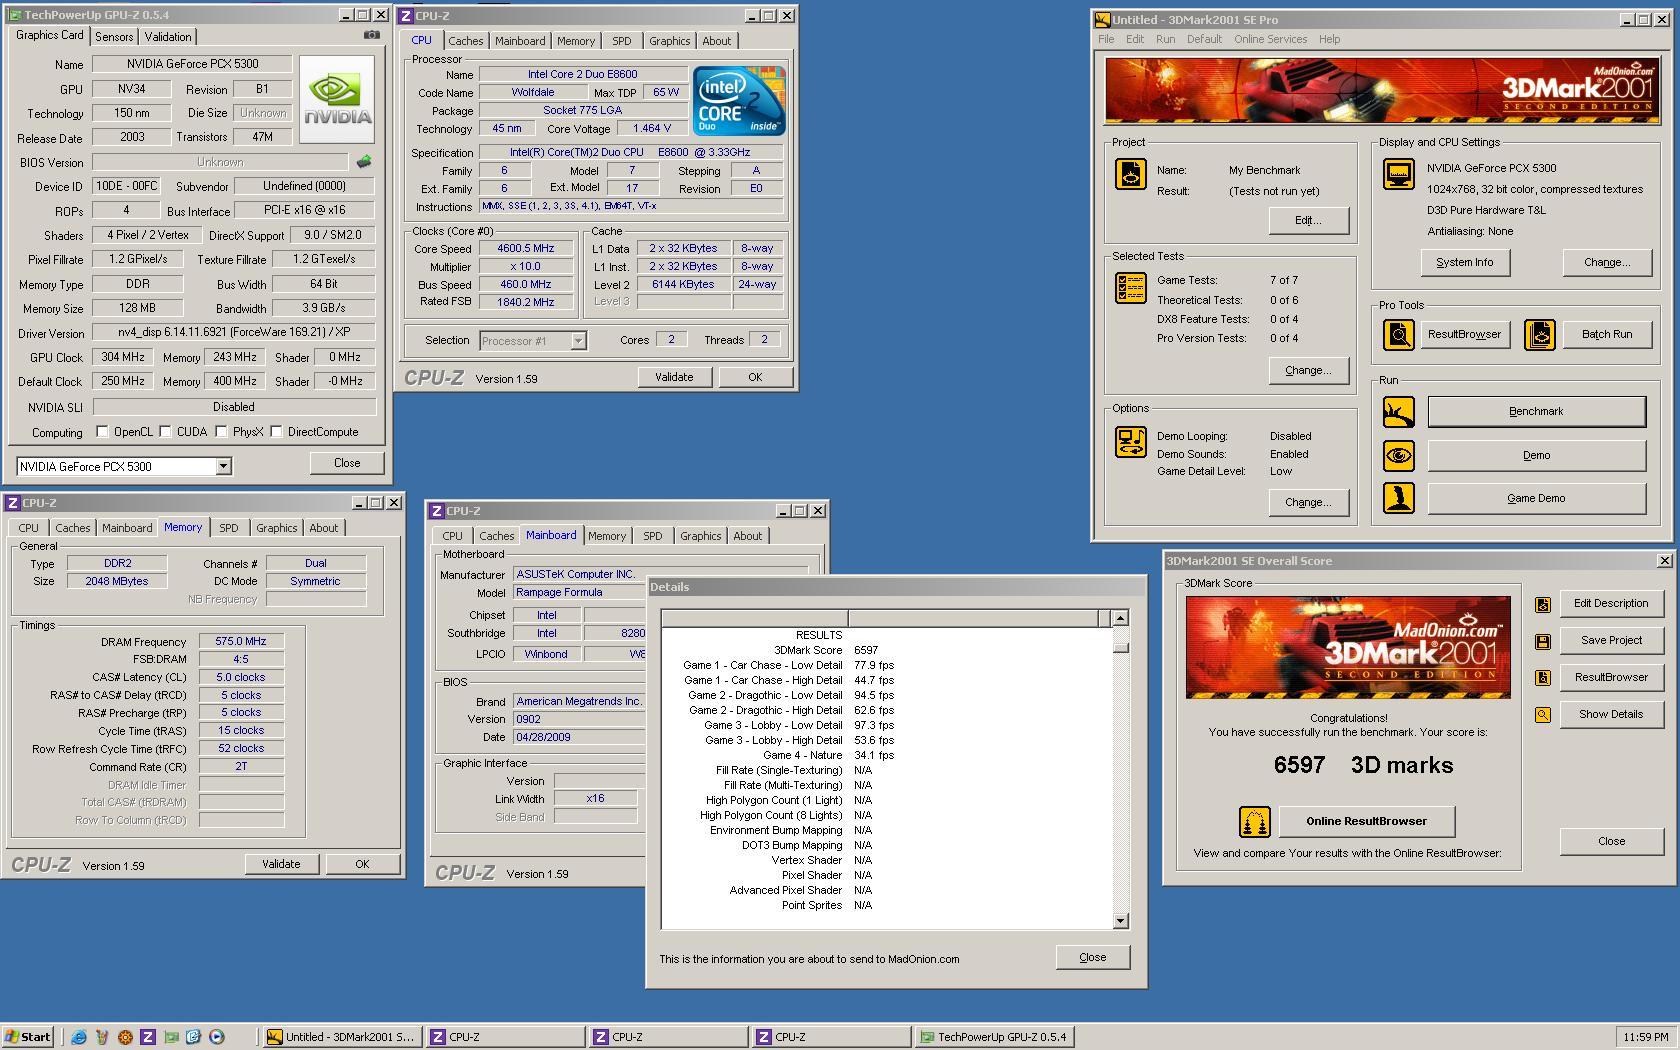Viewport: 1680px width, 1050px height.
Task: Click the 3DMark Score value 6597 in Details
Action: [x=866, y=650]
